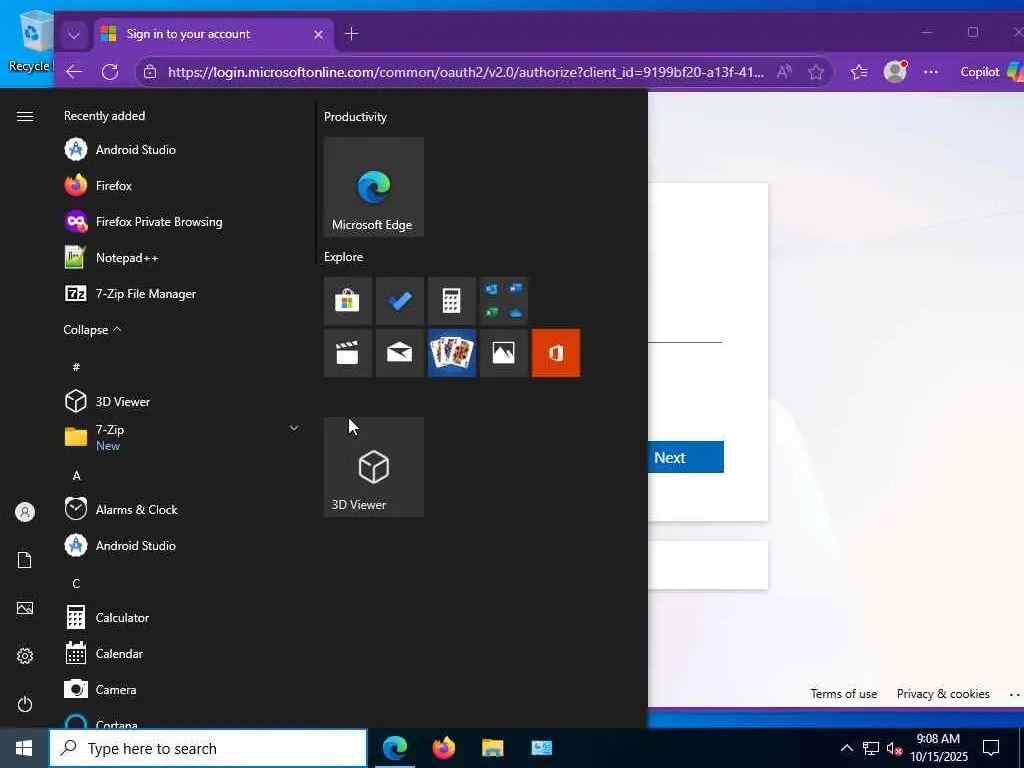The width and height of the screenshot is (1024, 768).
Task: Show hidden system tray icons
Action: tap(846, 748)
